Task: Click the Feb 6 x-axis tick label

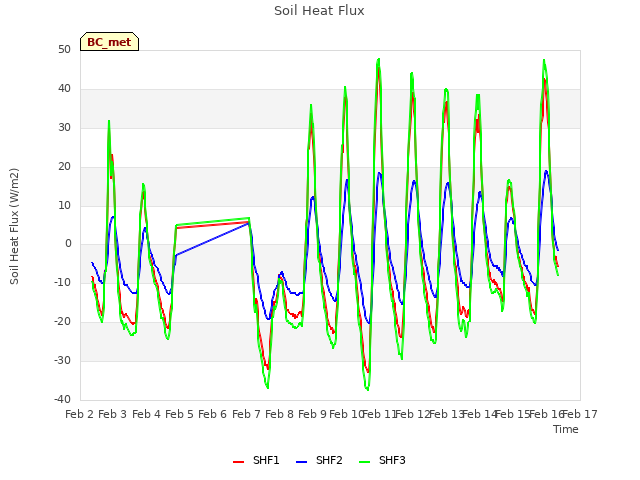Action: pyautogui.click(x=212, y=414)
